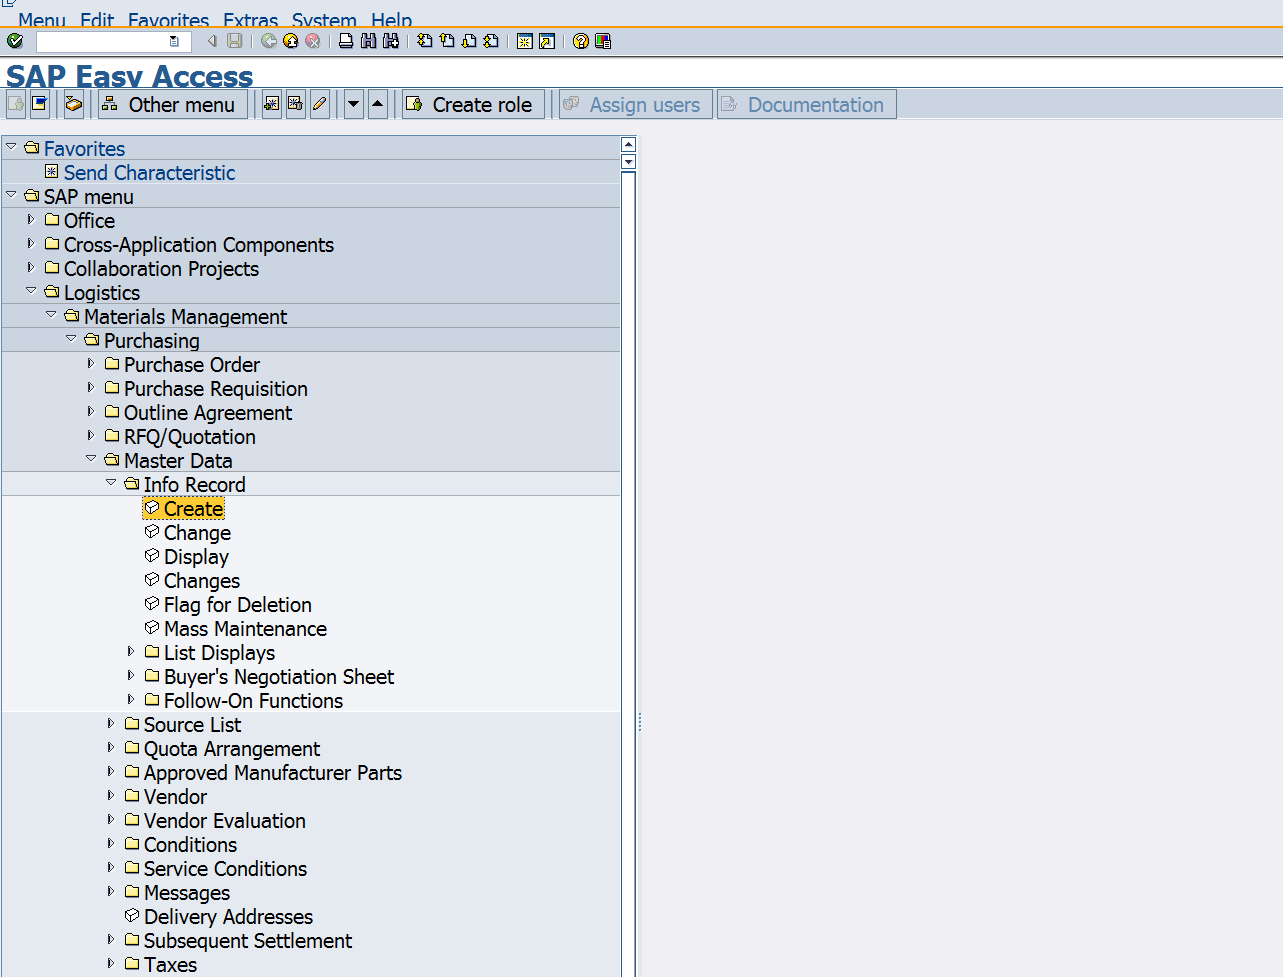This screenshot has height=977, width=1283.
Task: Click the Approved Manufacturer Parts folder label
Action: point(273,772)
